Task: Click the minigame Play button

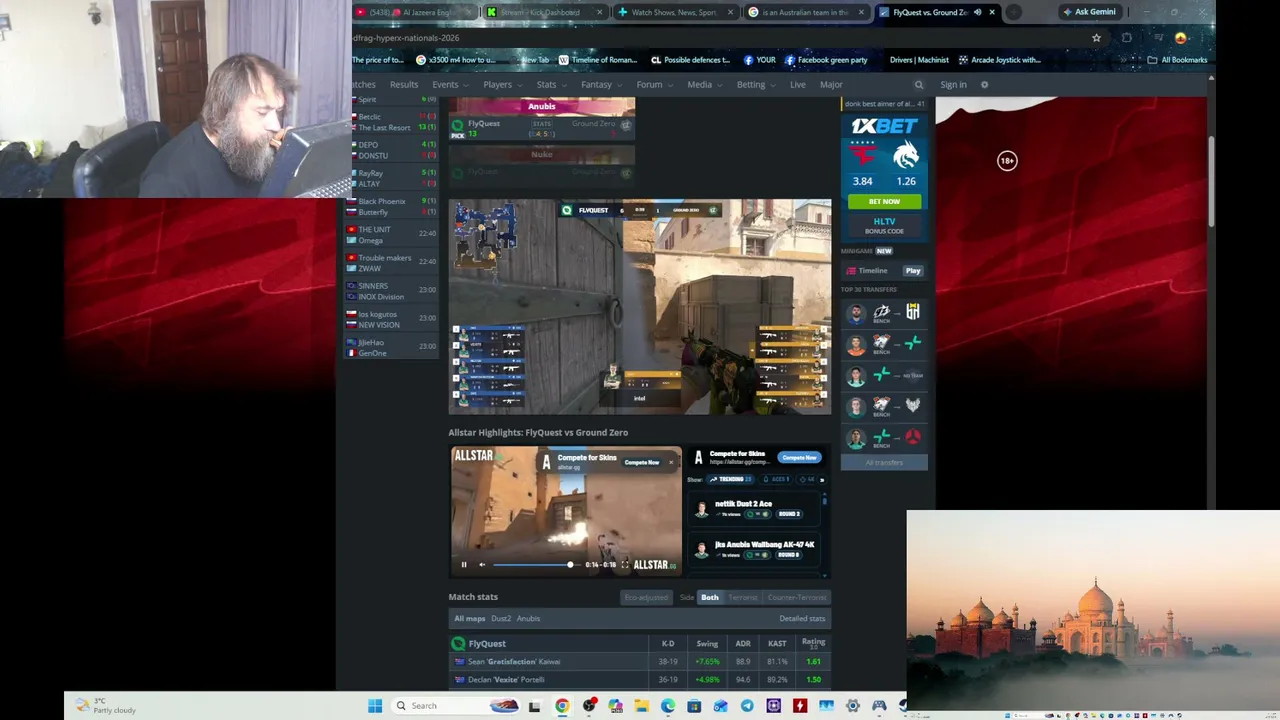Action: pyautogui.click(x=913, y=271)
